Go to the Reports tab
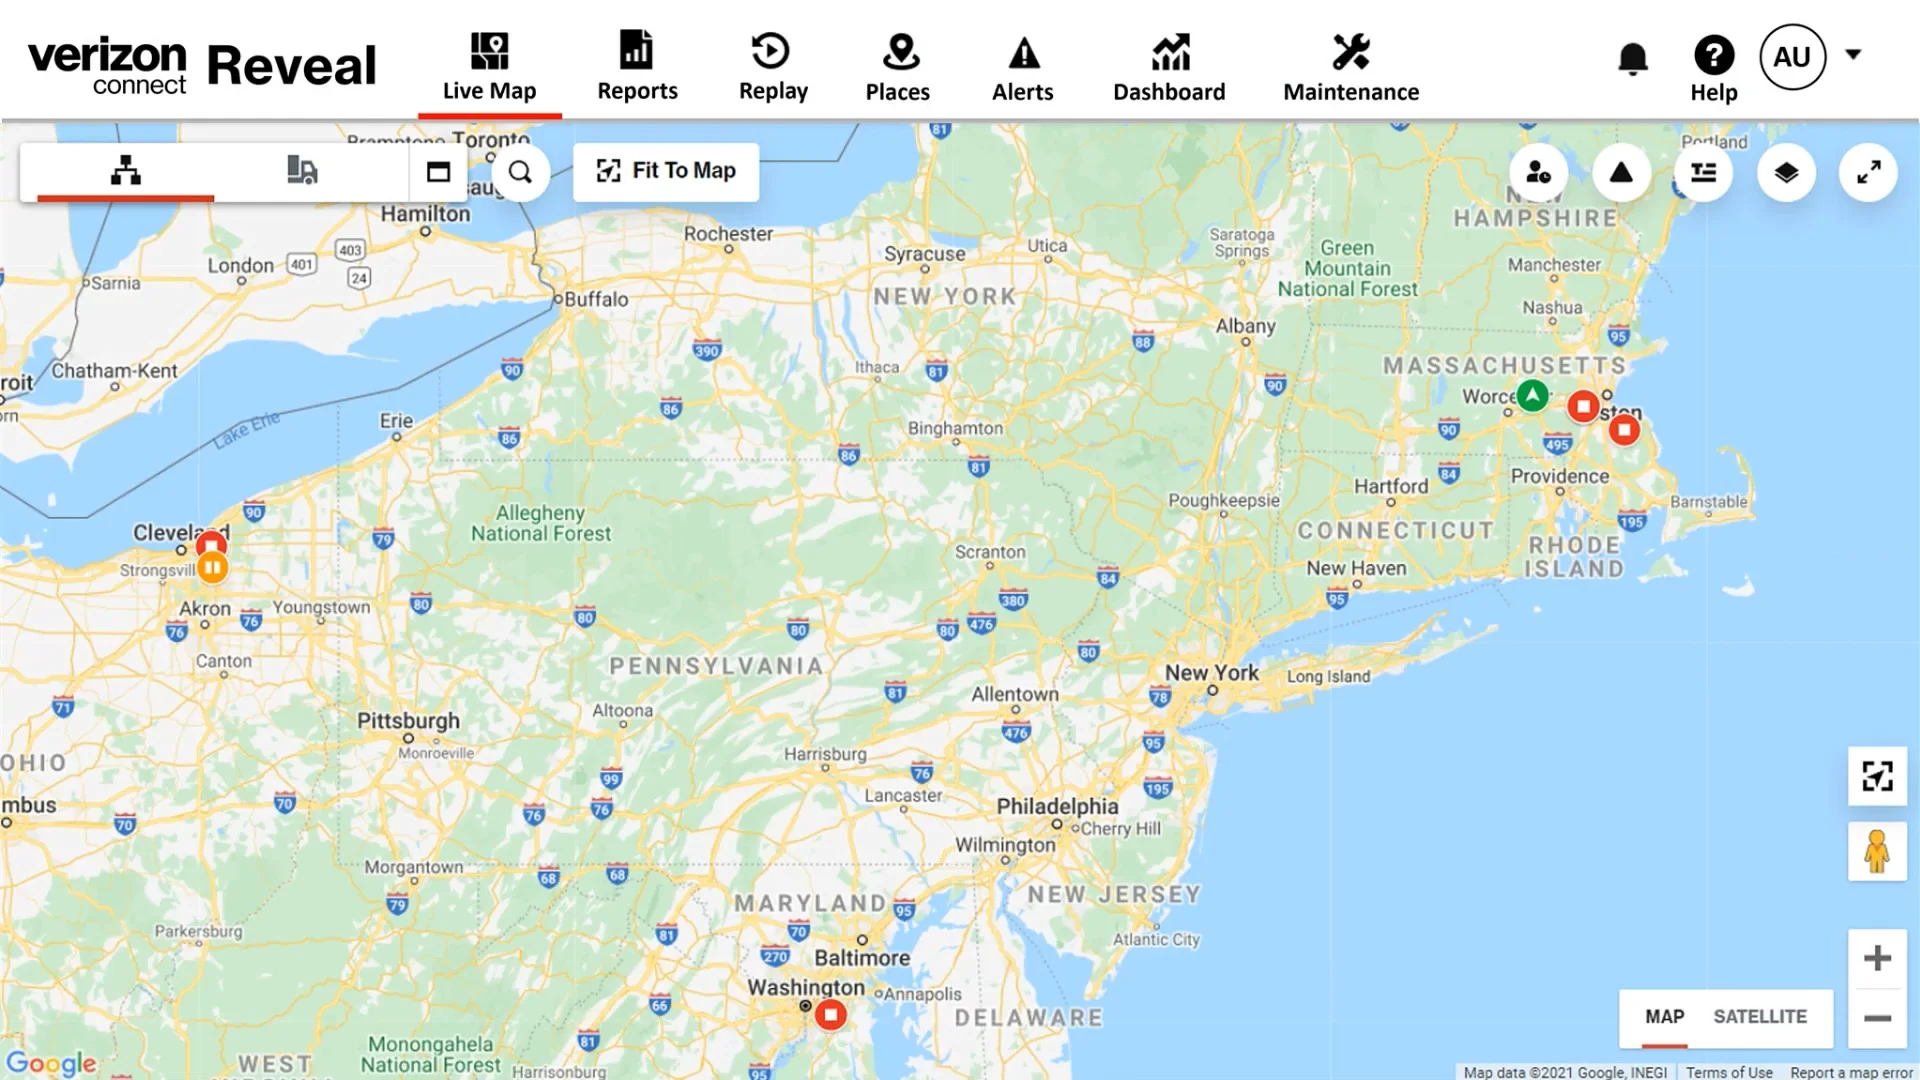 pos(637,66)
